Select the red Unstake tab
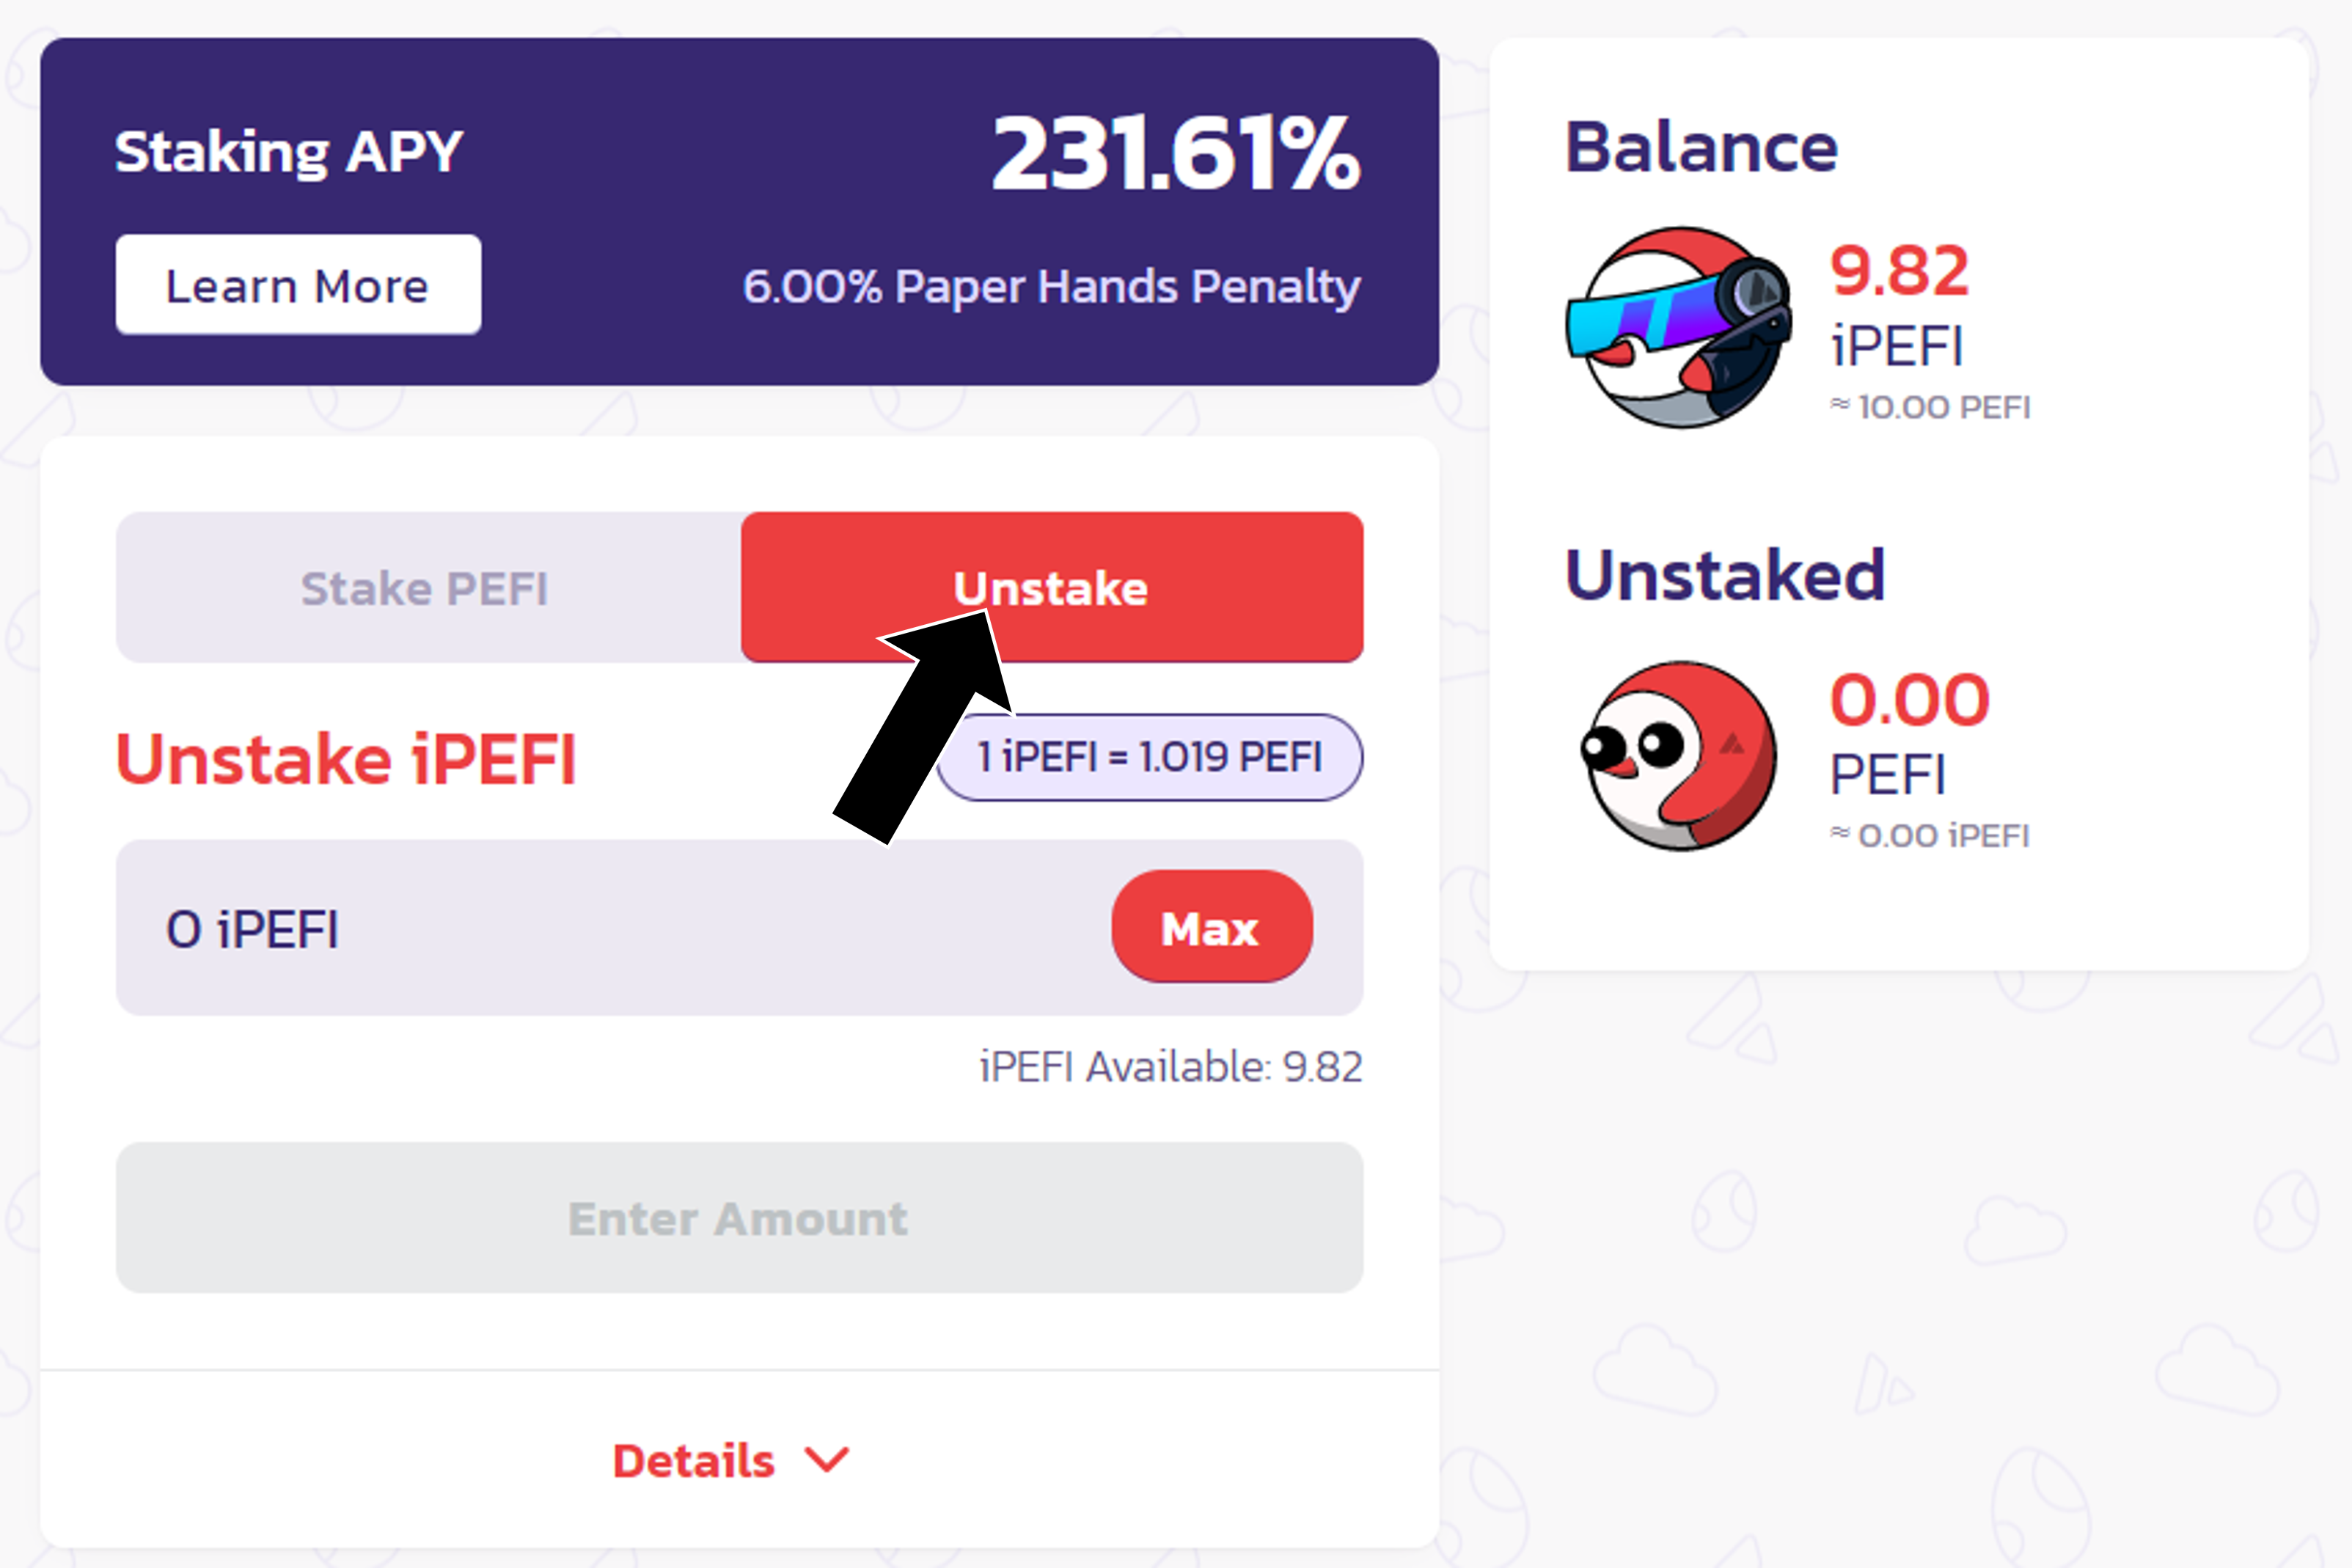Screen dimensions: 2352x1568 click(x=1052, y=587)
